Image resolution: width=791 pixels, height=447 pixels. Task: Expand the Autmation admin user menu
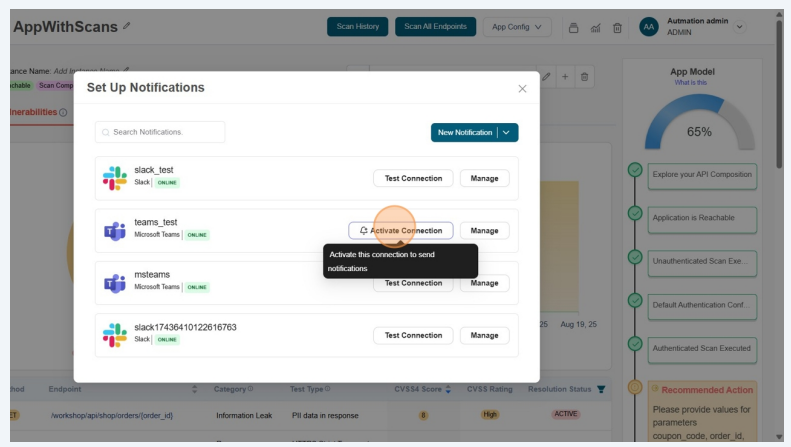point(740,27)
